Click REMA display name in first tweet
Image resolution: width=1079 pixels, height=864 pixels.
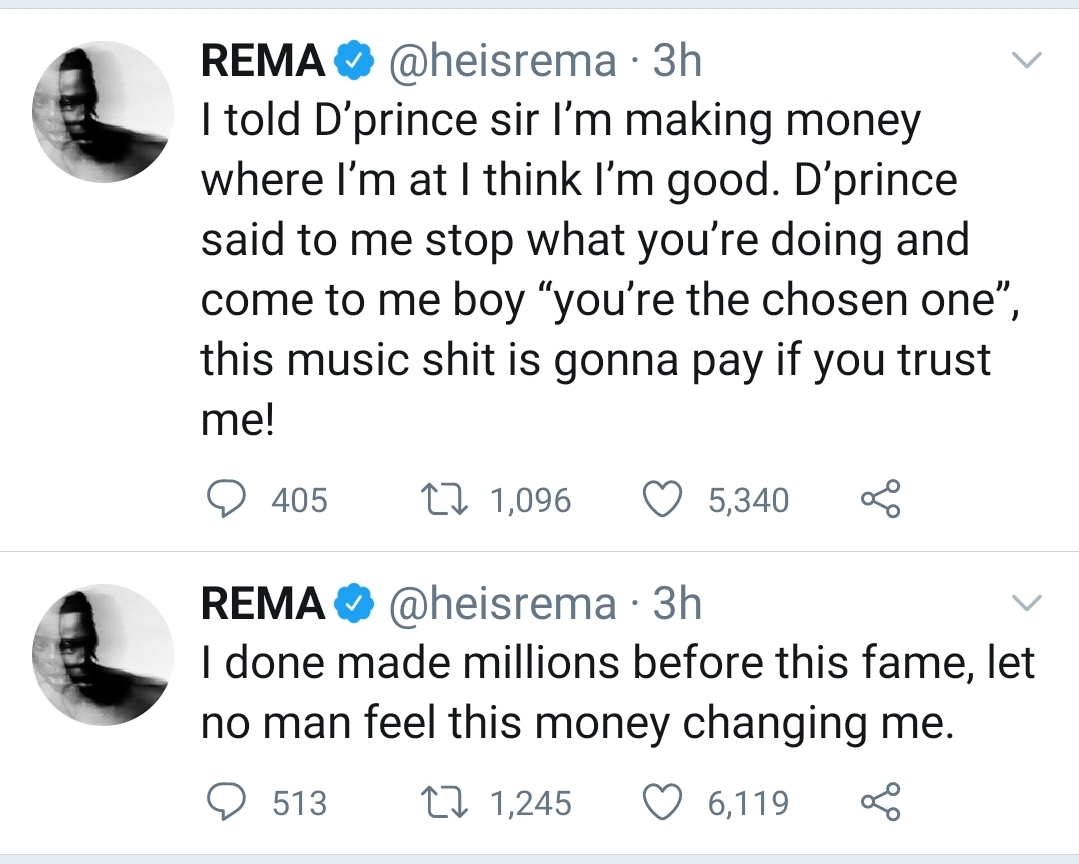coord(263,62)
